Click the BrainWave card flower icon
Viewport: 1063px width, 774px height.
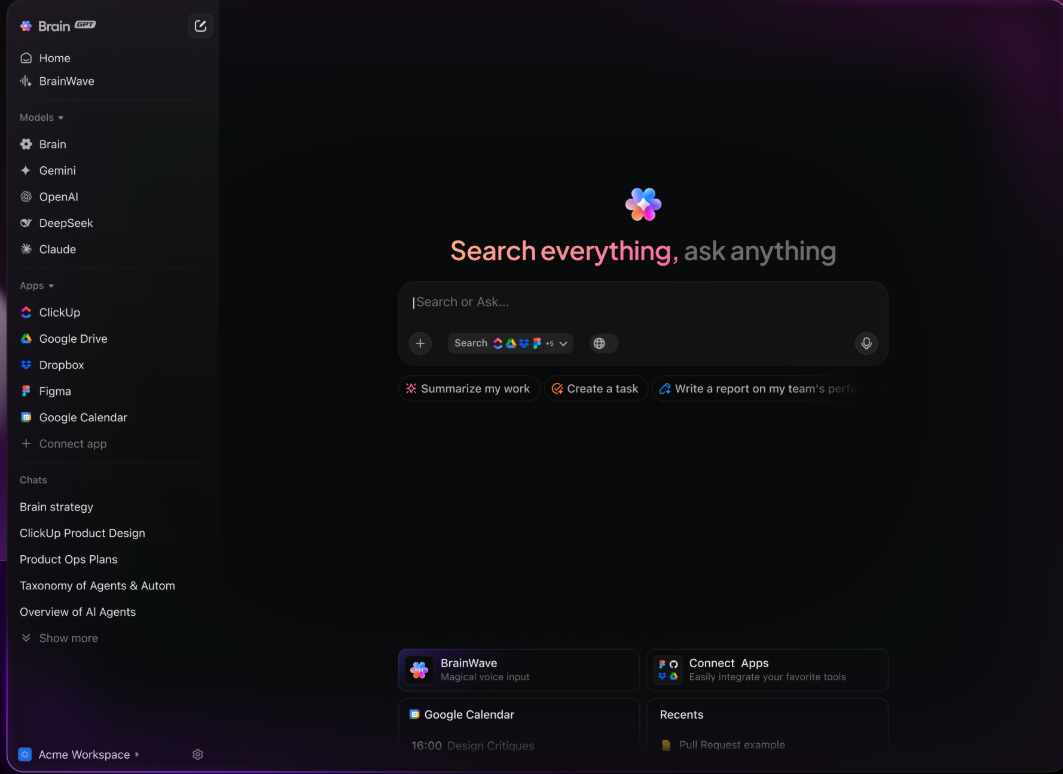[419, 670]
